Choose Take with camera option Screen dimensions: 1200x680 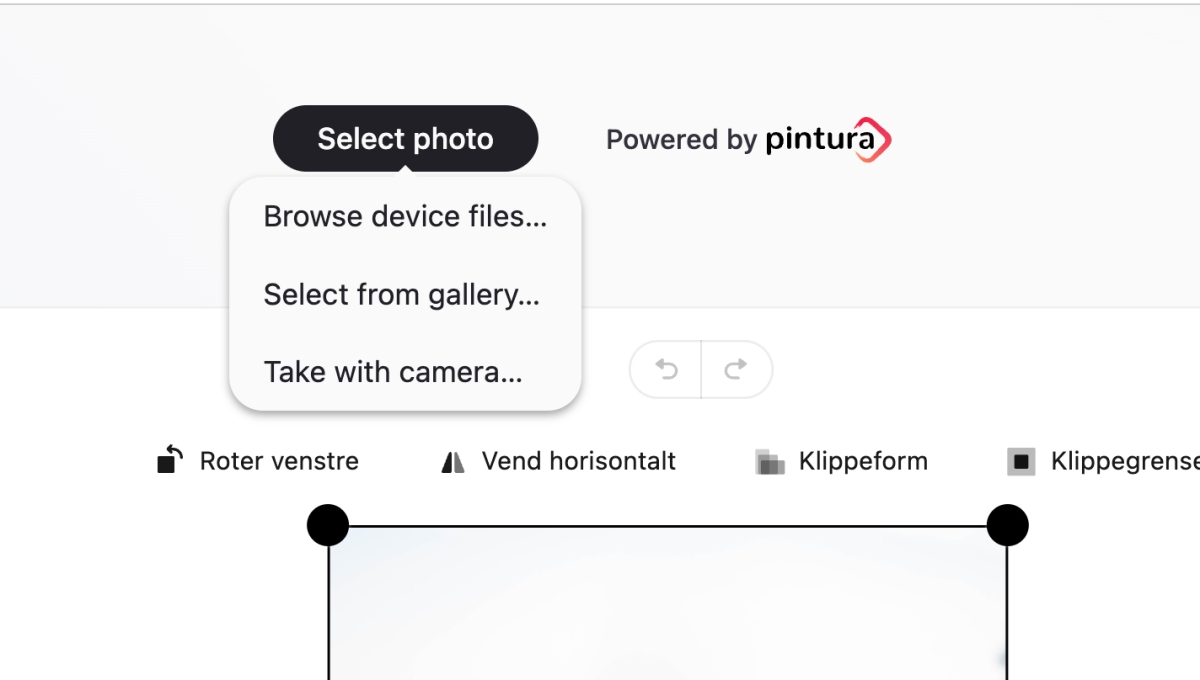pyautogui.click(x=393, y=372)
